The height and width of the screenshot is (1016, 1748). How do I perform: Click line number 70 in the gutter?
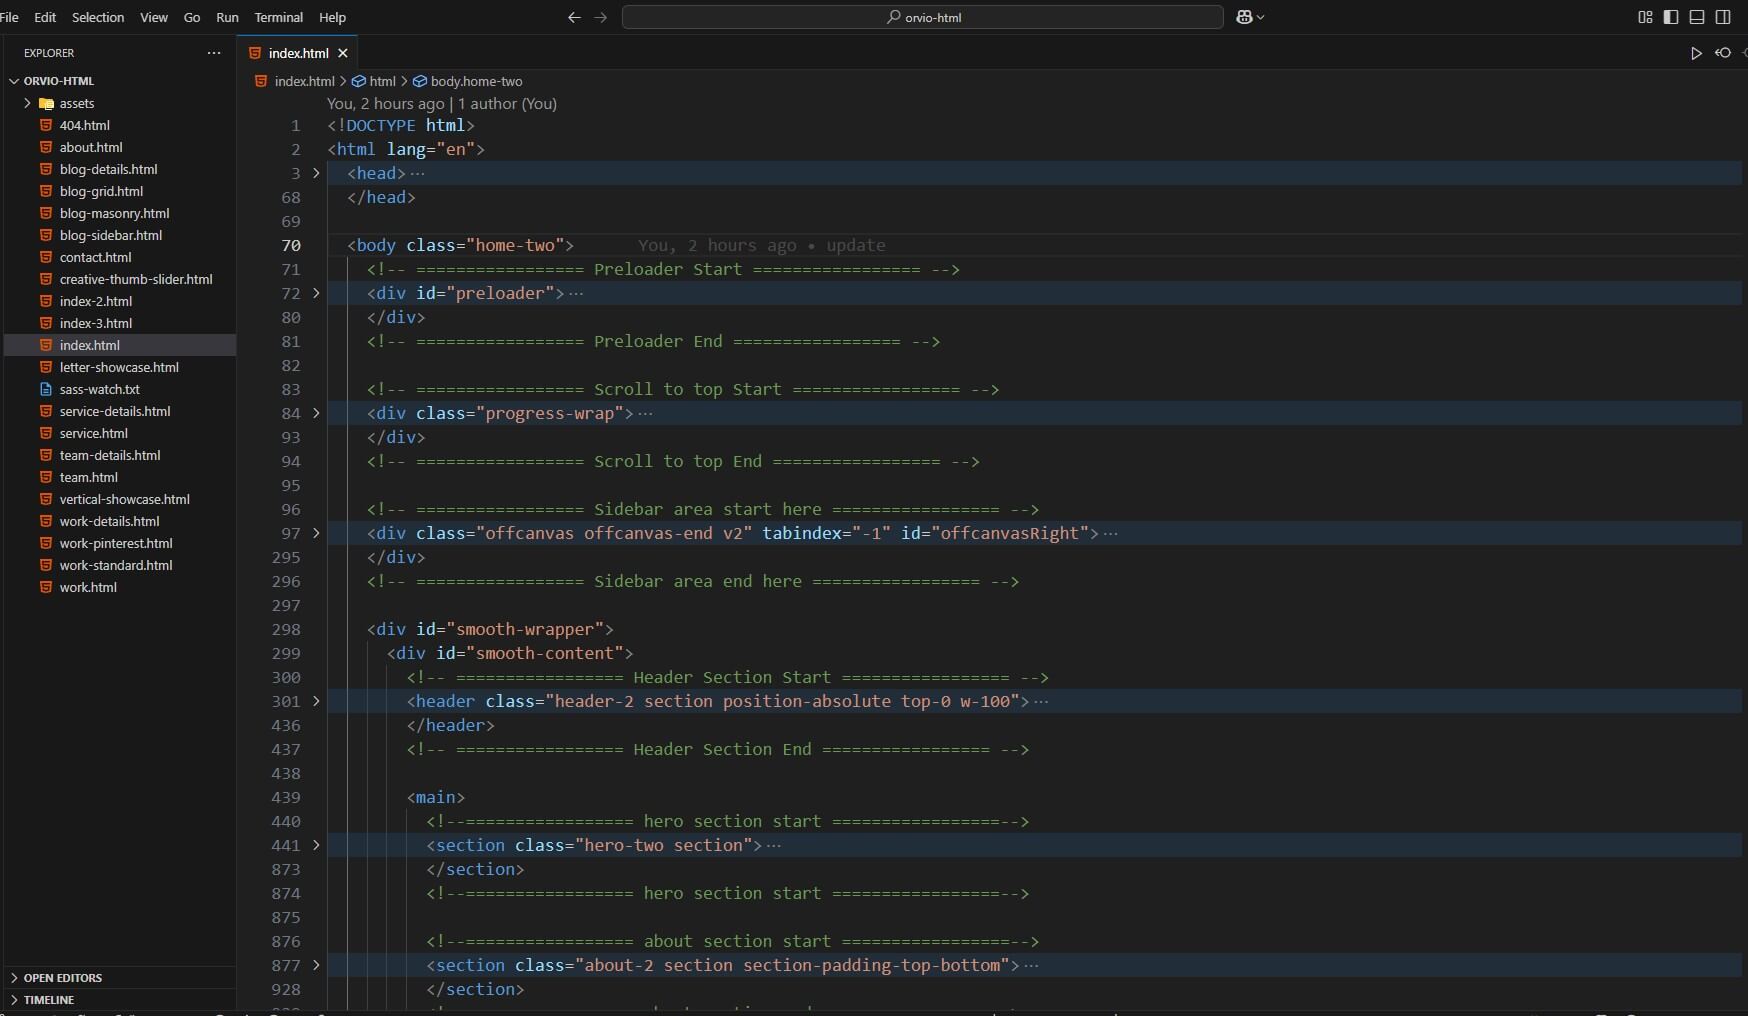291,245
